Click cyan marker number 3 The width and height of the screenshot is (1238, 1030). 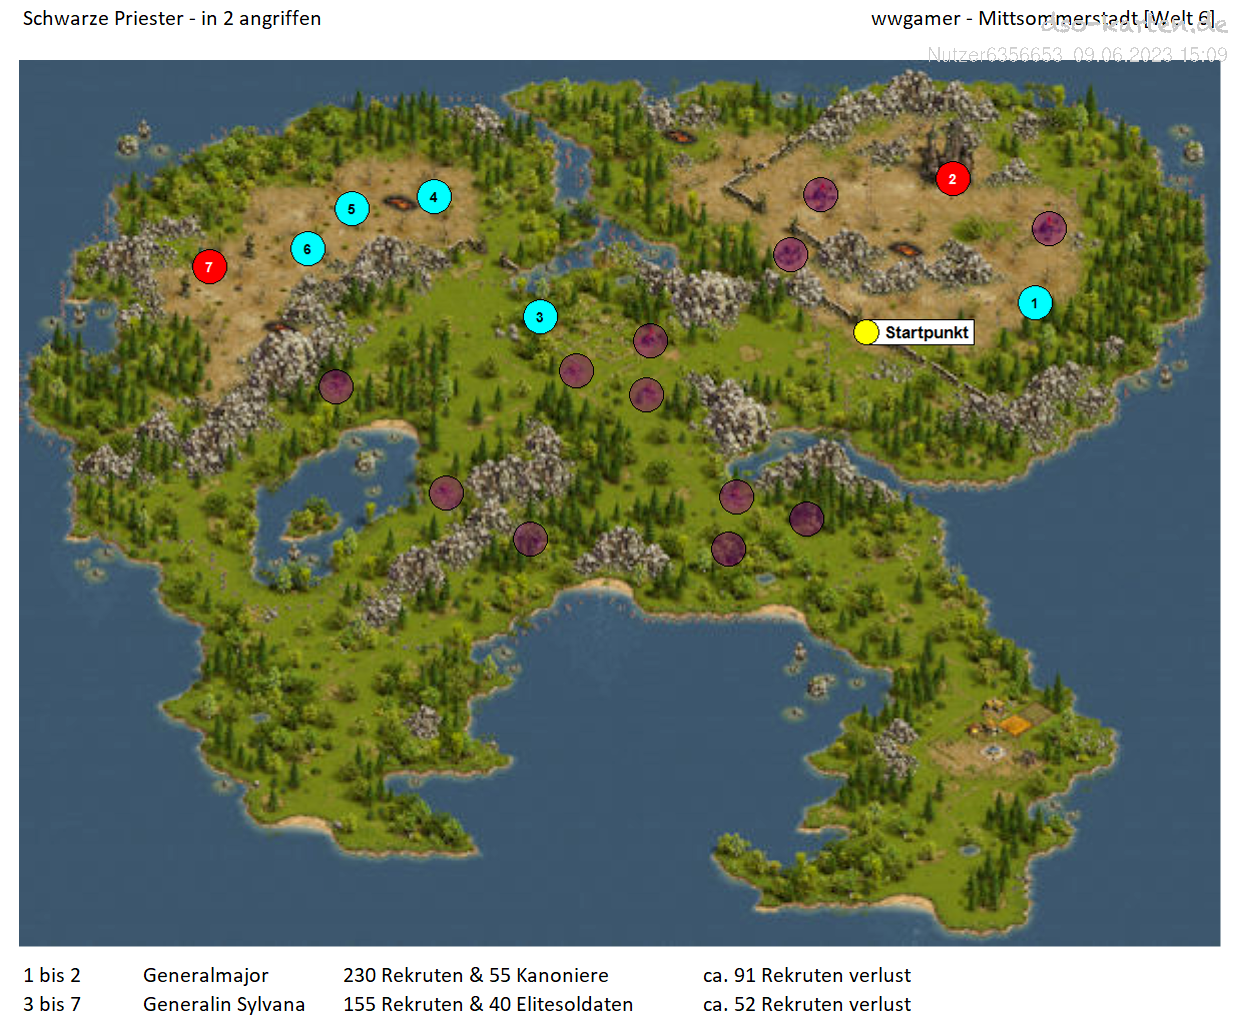(540, 317)
